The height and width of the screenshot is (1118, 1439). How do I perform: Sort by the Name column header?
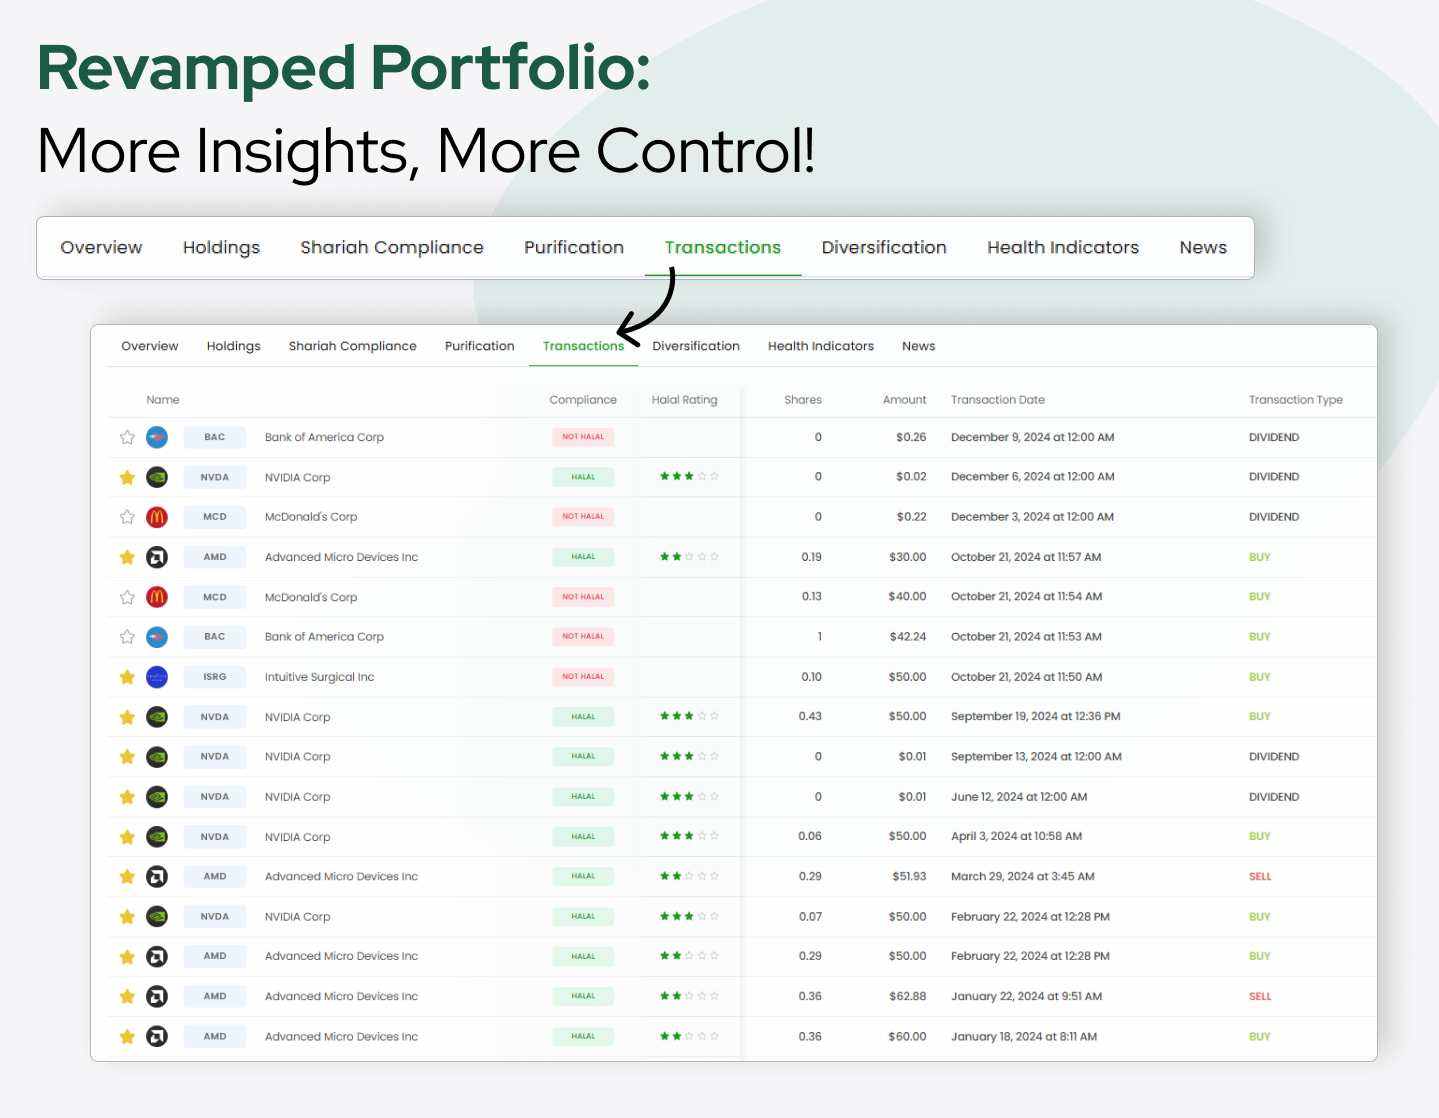point(163,400)
